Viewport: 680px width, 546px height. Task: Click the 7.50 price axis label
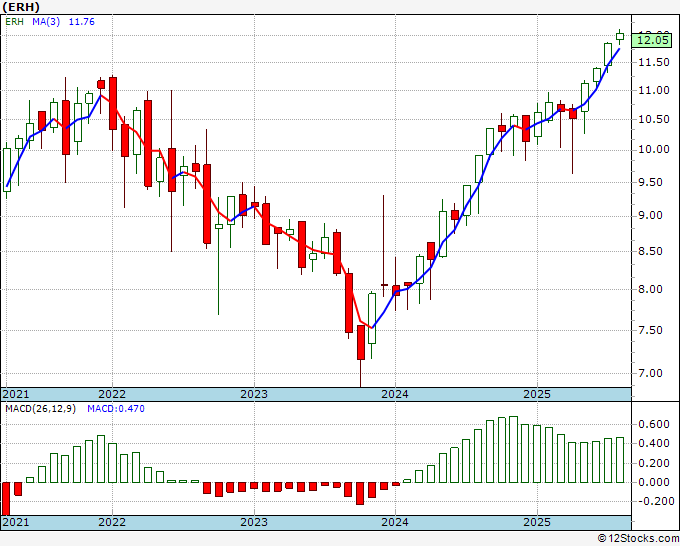[x=651, y=330]
